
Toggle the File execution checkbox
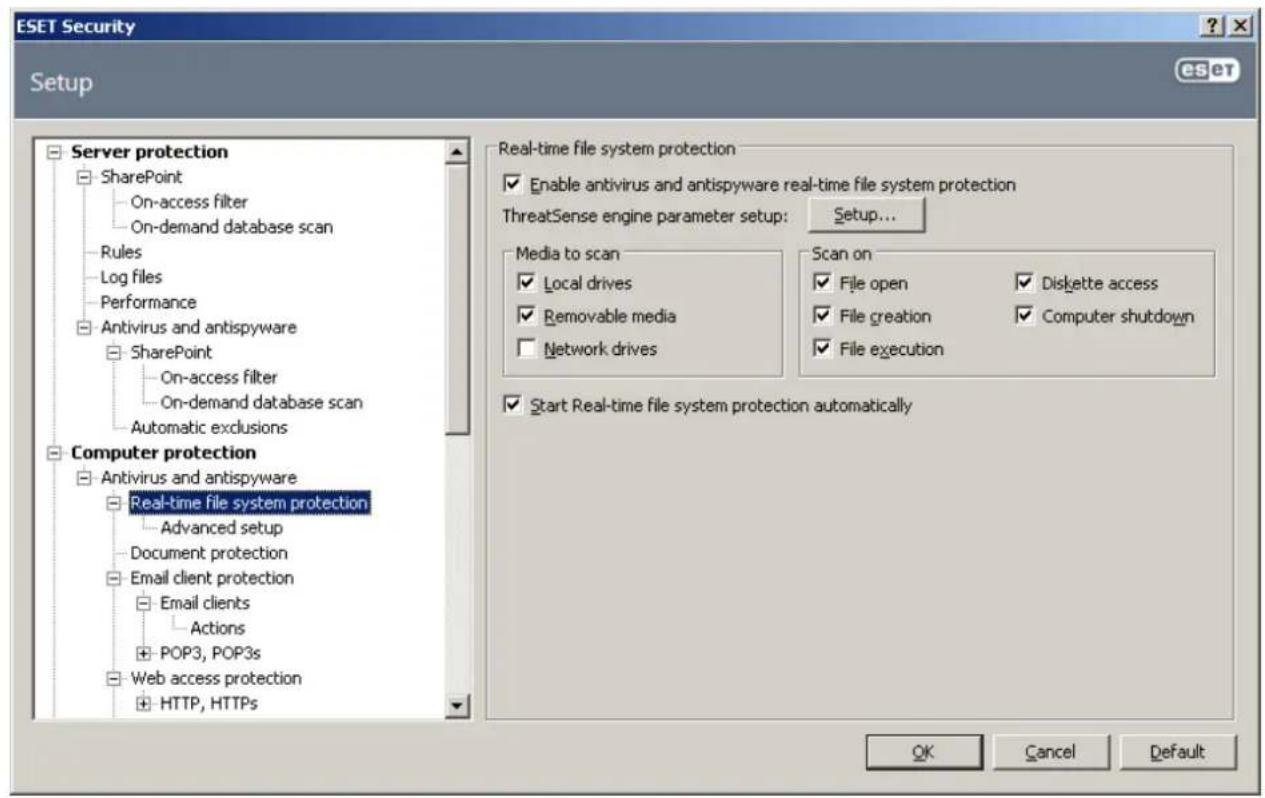[822, 349]
